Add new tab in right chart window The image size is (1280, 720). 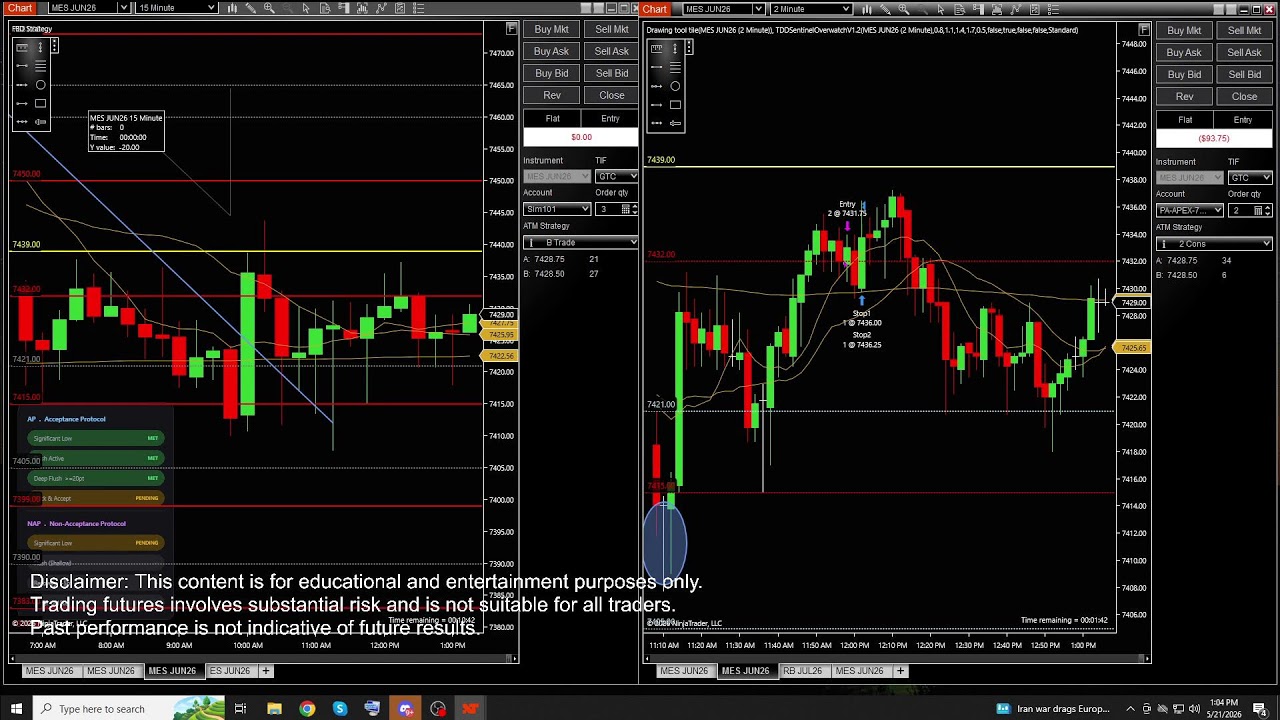(900, 671)
